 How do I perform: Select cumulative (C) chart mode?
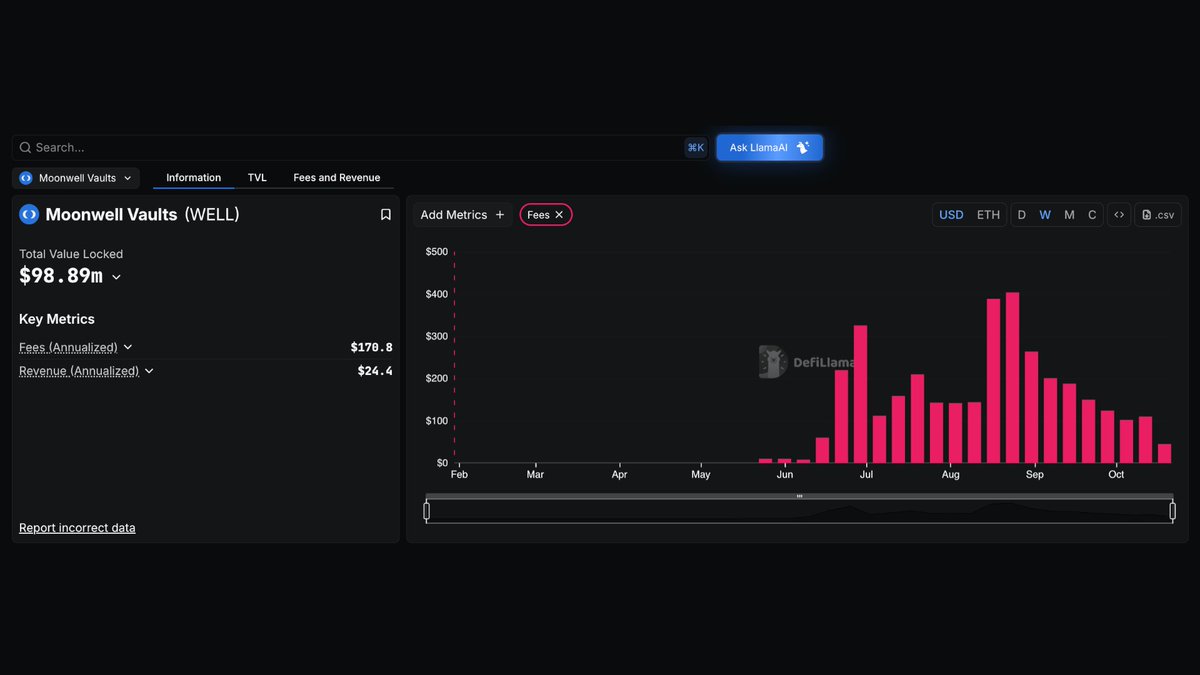point(1092,215)
